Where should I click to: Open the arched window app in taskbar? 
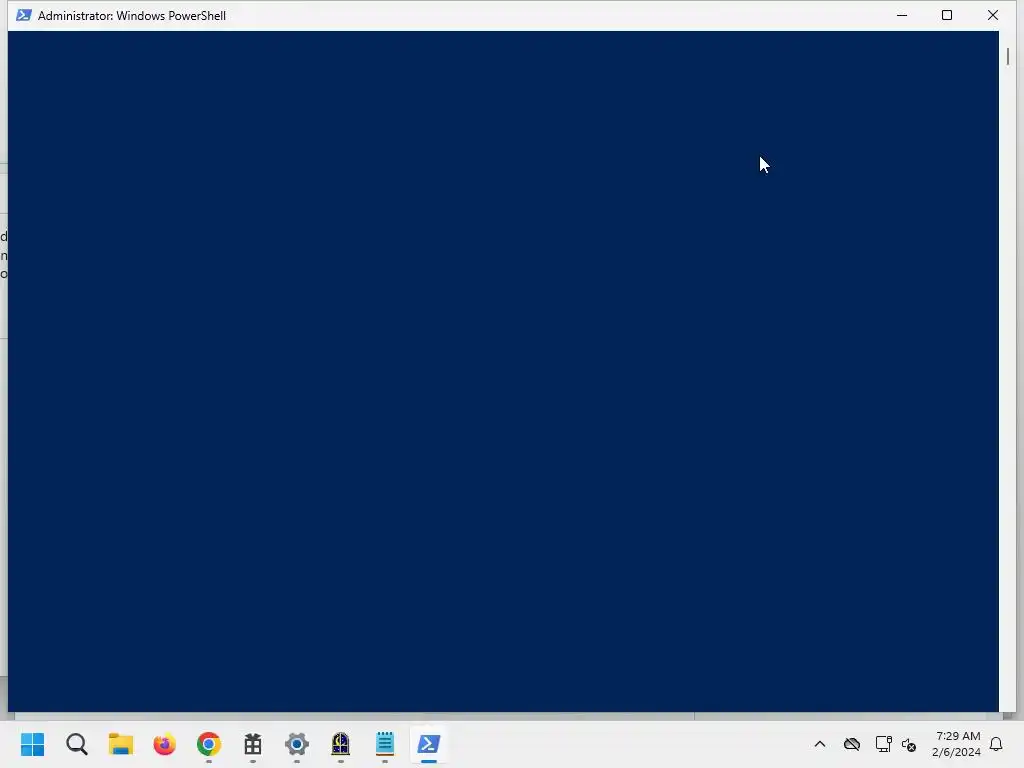(340, 744)
